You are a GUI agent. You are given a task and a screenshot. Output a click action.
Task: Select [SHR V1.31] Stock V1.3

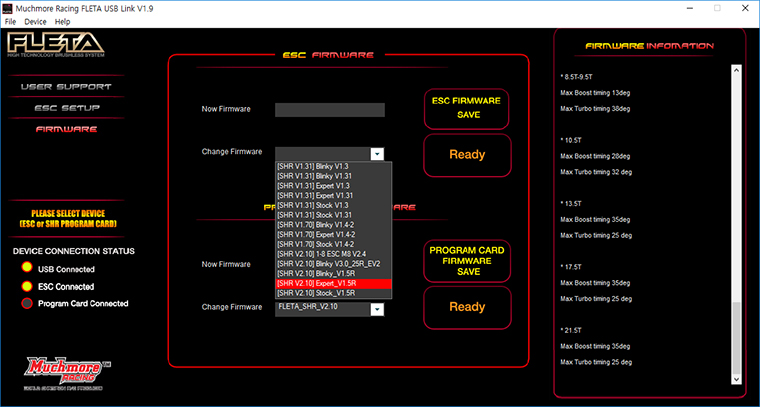tap(333, 205)
